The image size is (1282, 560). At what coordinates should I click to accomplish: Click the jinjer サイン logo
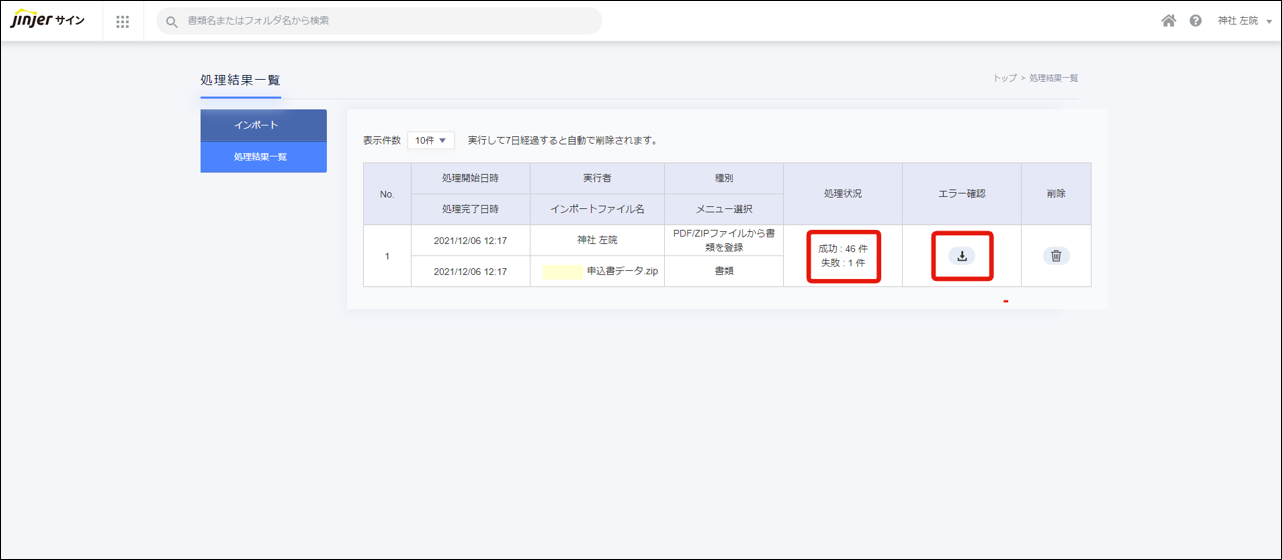pyautogui.click(x=48, y=21)
